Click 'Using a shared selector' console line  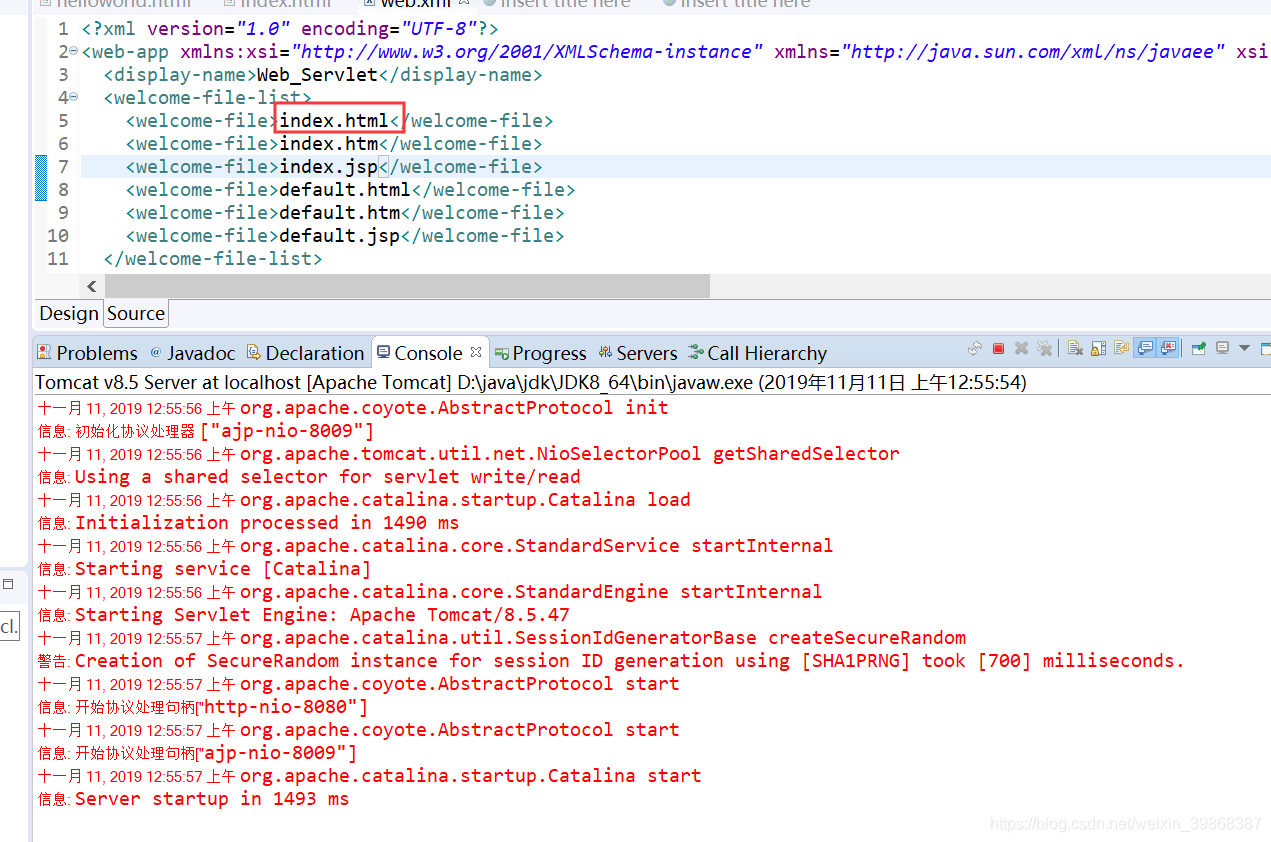309,477
